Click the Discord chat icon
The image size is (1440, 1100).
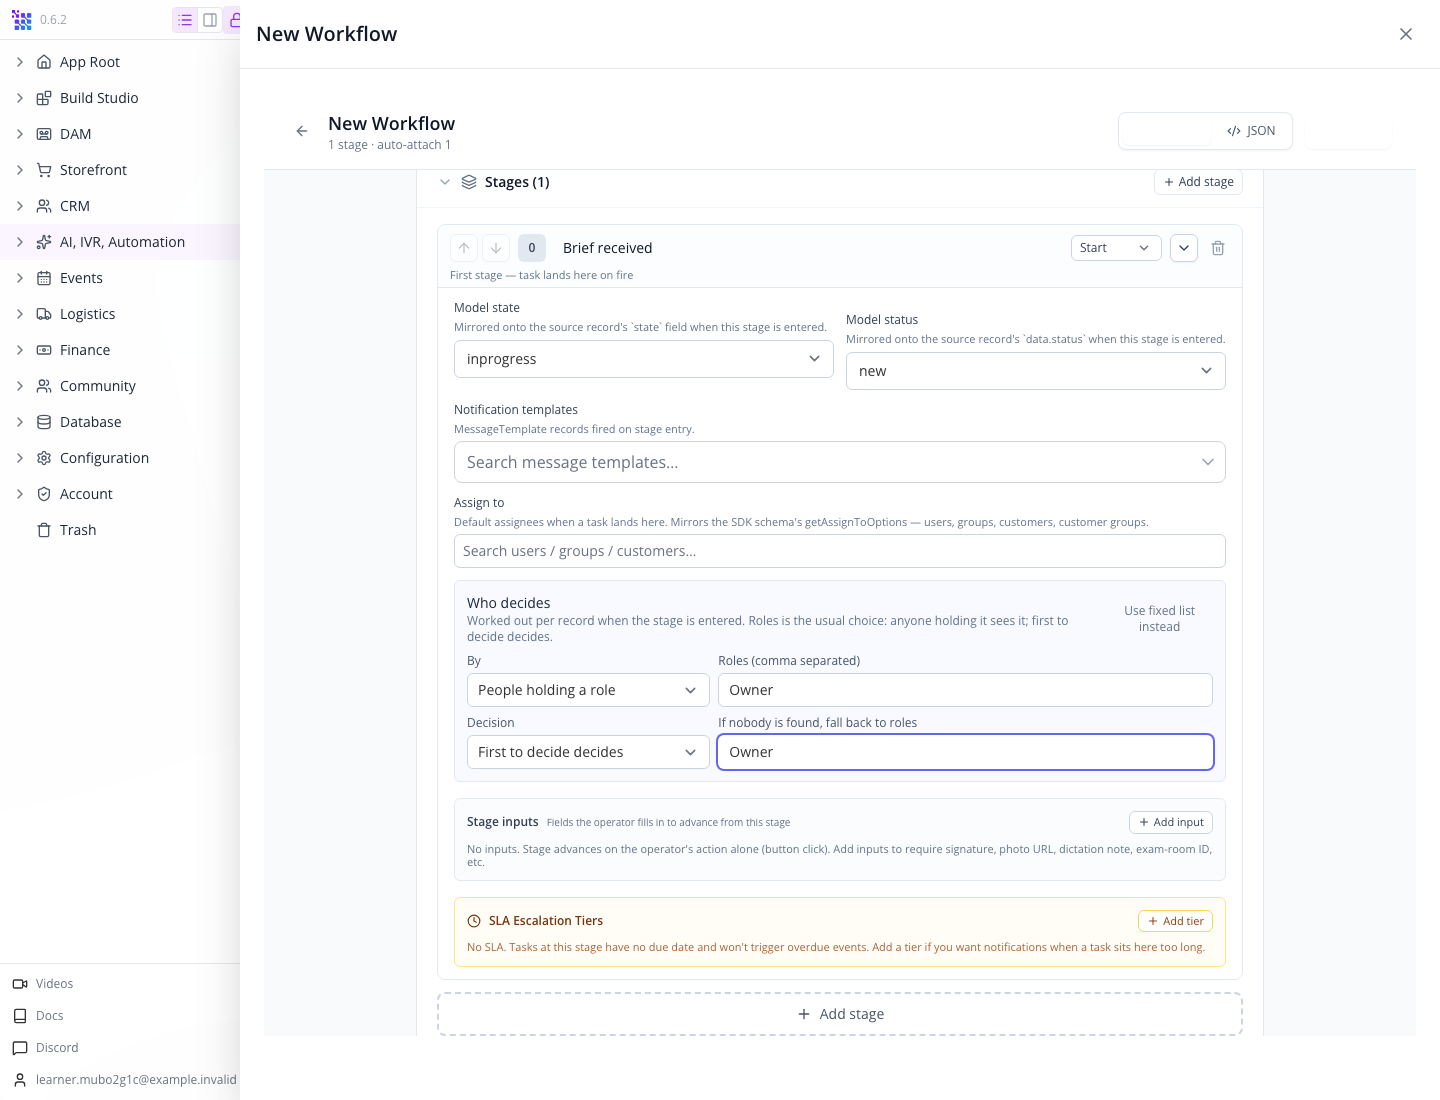coord(20,1048)
